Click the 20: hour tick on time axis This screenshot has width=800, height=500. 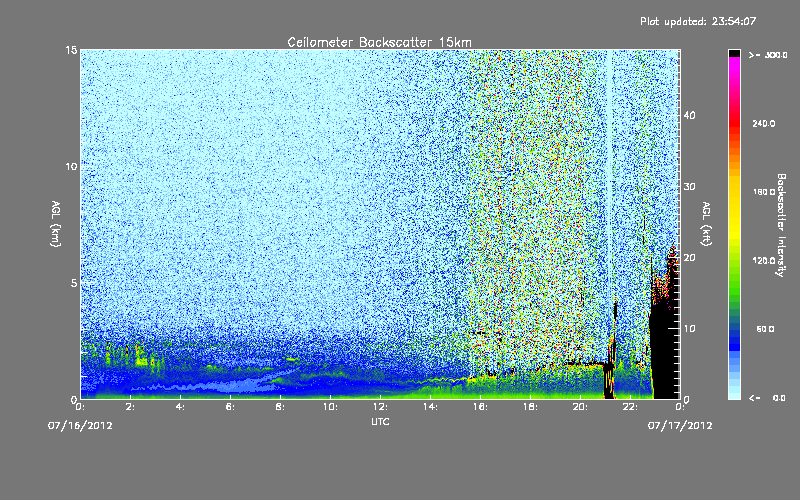[581, 407]
